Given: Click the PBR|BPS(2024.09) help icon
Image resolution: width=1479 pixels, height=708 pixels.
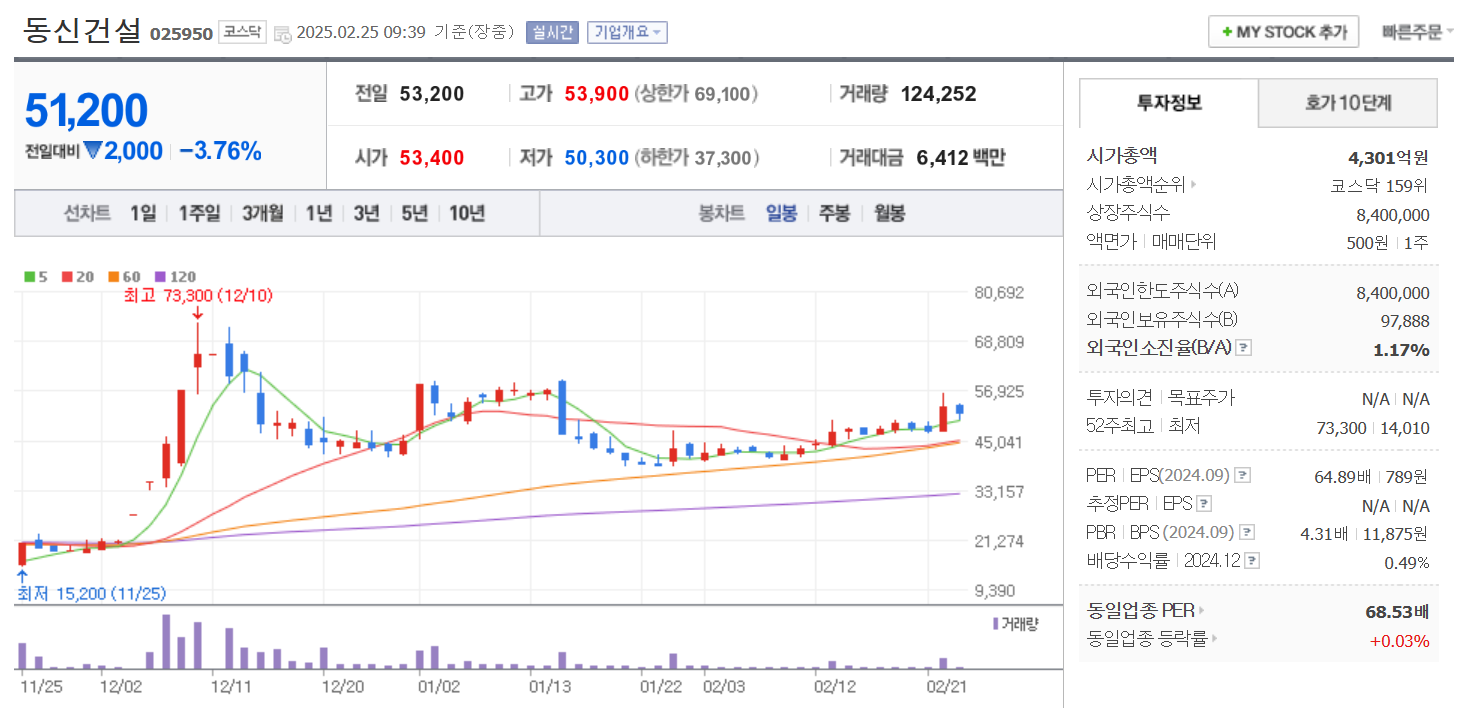Looking at the screenshot, I should [1245, 531].
